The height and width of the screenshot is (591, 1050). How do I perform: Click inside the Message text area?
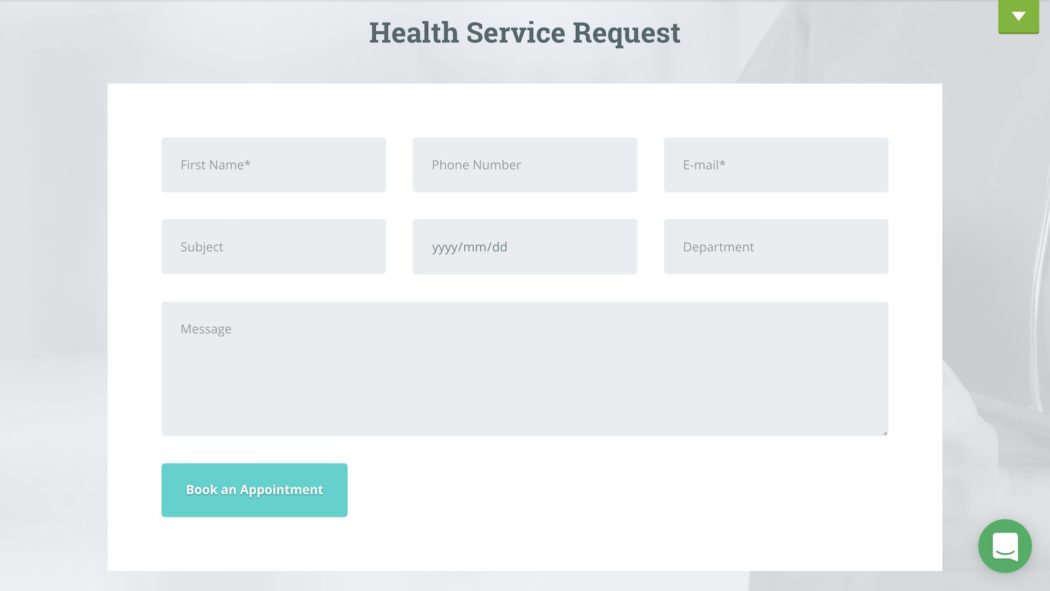(524, 367)
